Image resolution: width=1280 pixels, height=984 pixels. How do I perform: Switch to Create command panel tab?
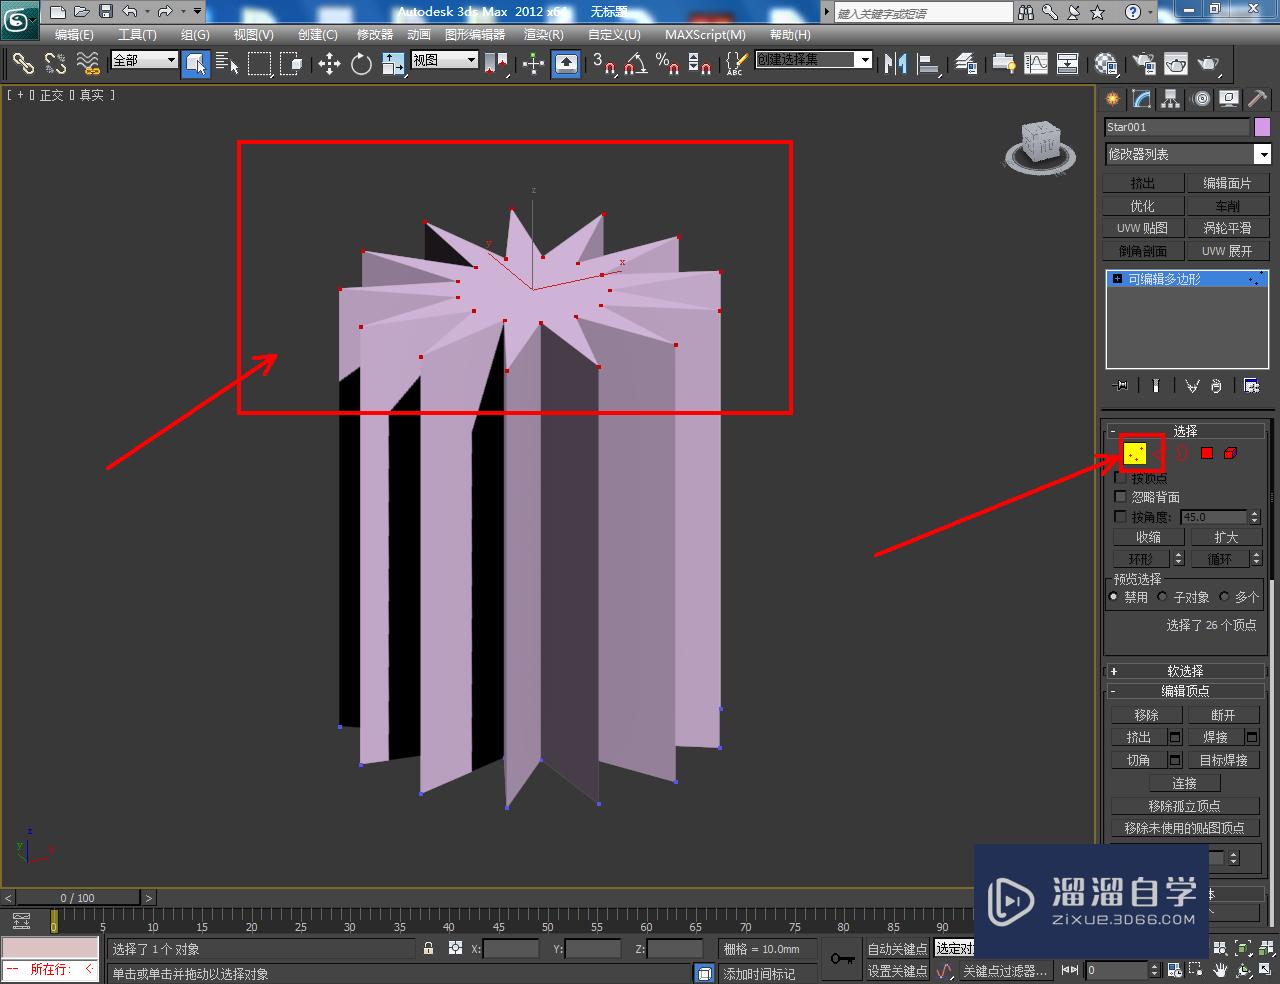coord(1113,99)
